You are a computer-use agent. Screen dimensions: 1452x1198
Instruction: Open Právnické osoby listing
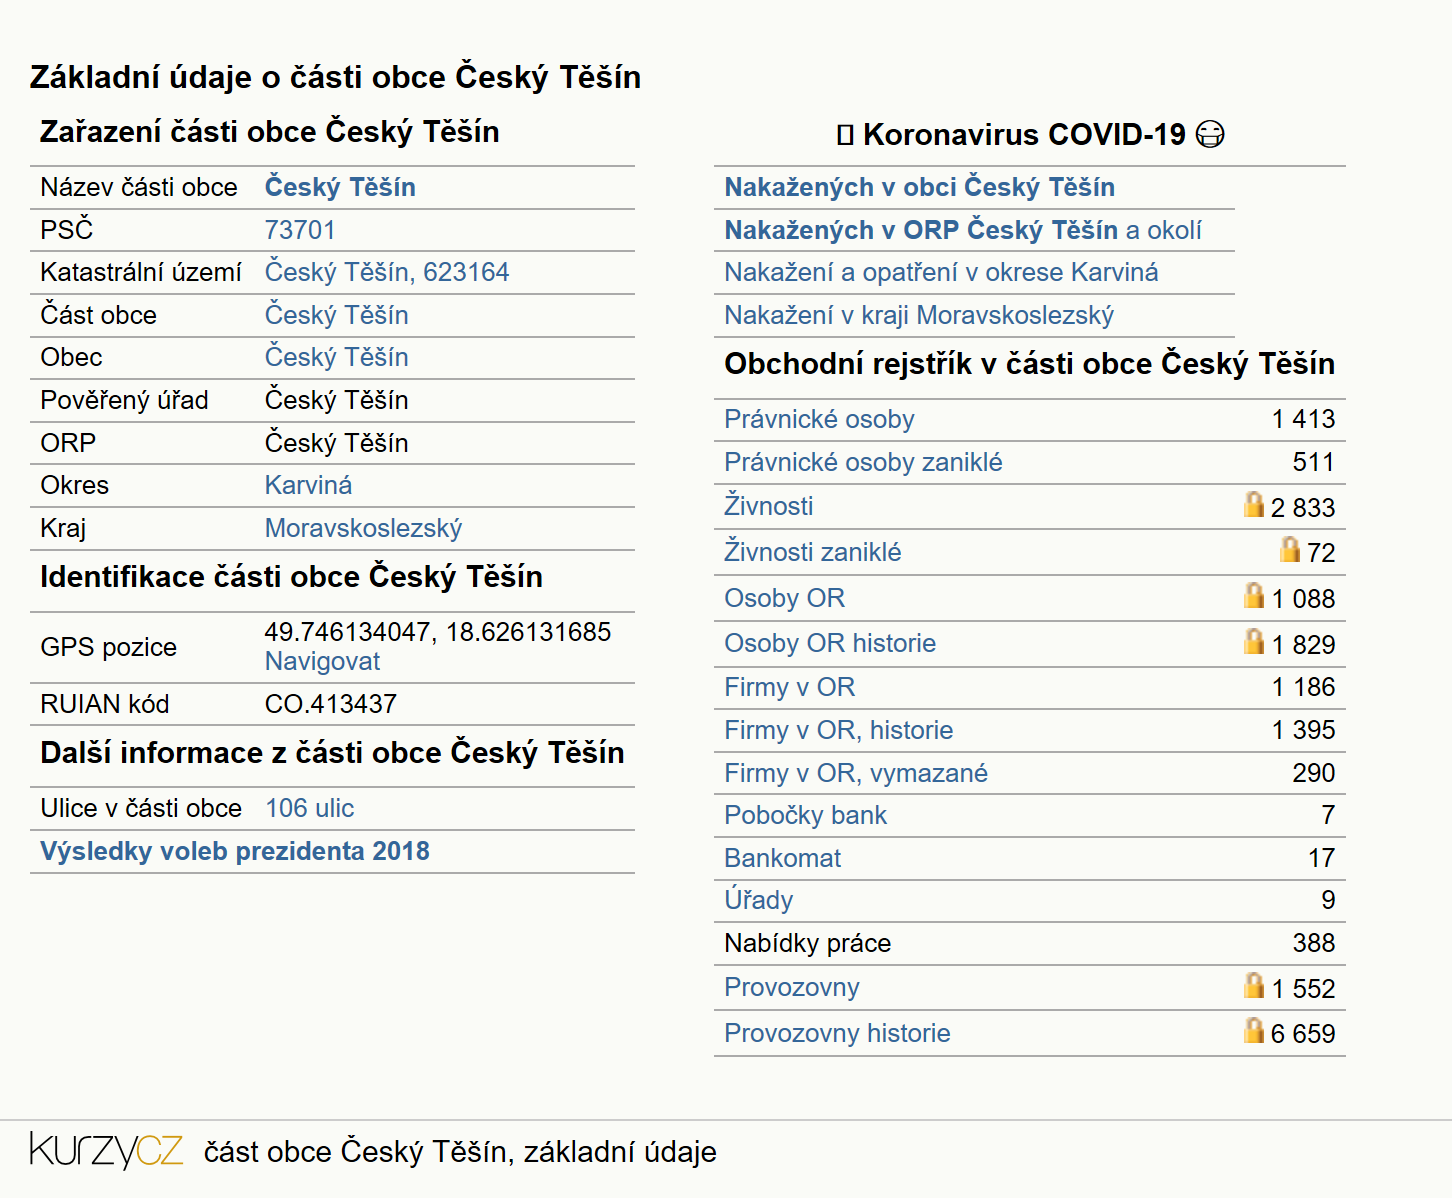(x=819, y=419)
